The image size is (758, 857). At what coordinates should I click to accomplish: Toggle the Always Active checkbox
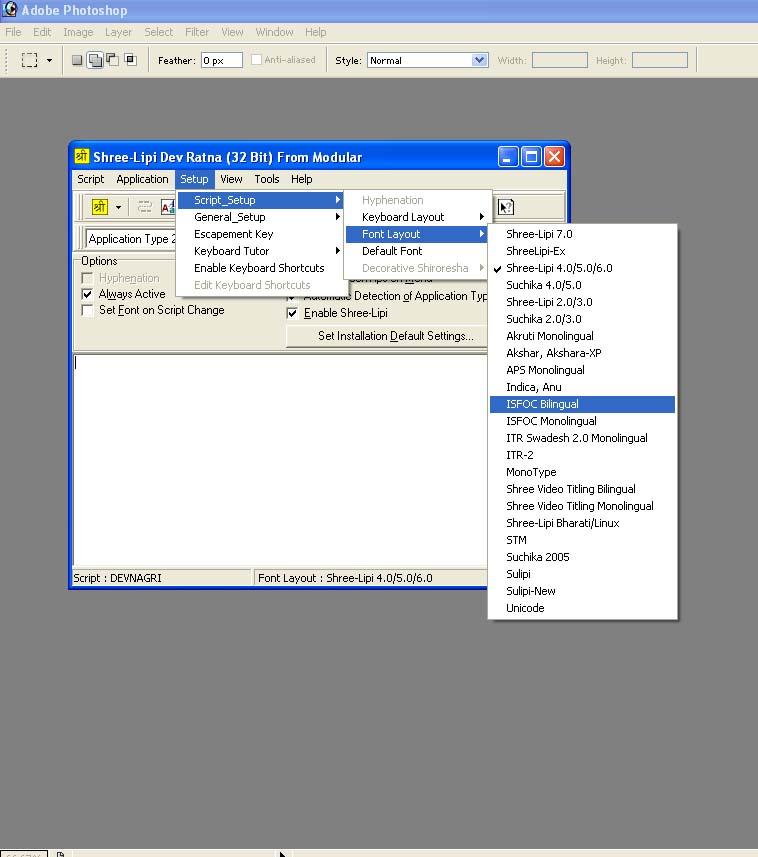tap(87, 295)
